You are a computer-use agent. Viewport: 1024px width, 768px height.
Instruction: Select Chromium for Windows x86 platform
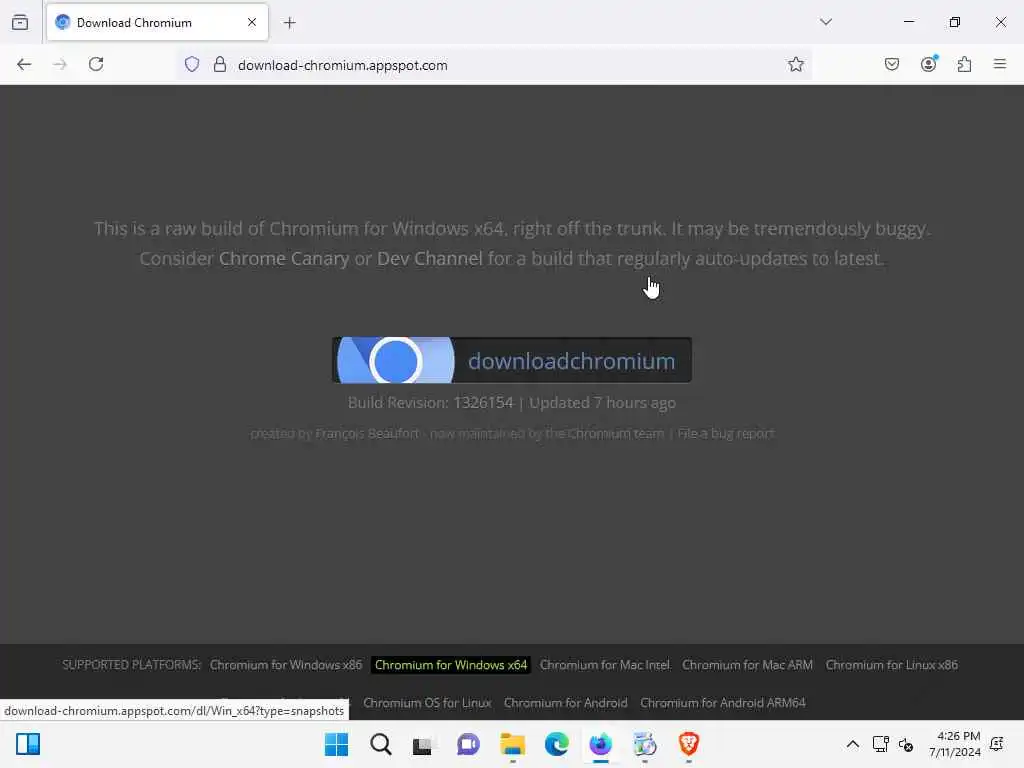286,665
